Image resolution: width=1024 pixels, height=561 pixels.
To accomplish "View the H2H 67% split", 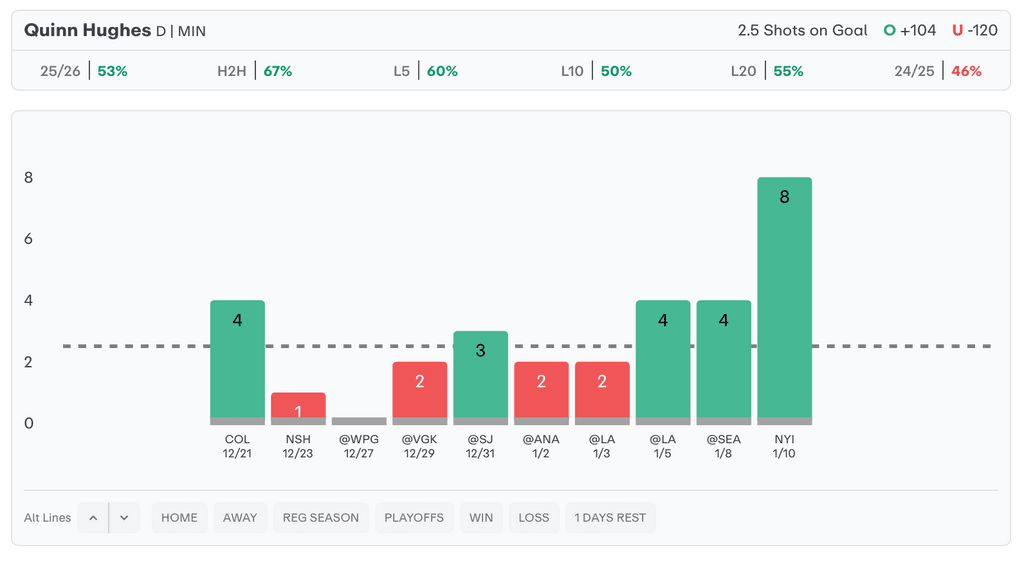I will click(x=254, y=71).
